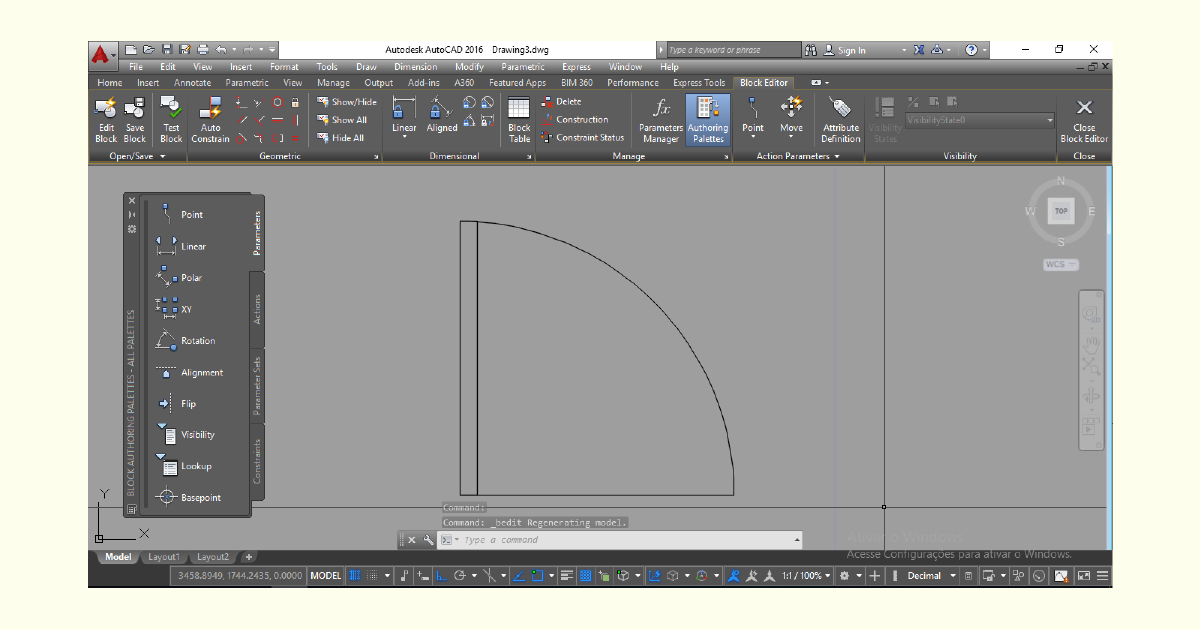Open the Edit Block tool
The image size is (1200, 630).
coord(106,120)
